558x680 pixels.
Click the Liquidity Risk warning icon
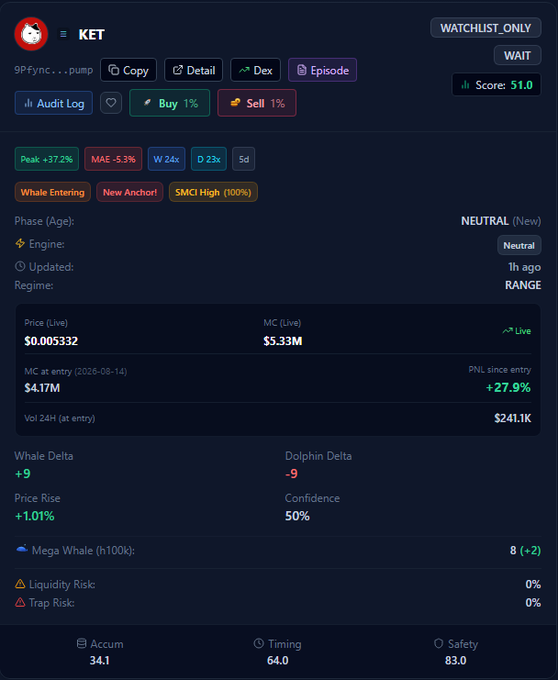click(20, 584)
